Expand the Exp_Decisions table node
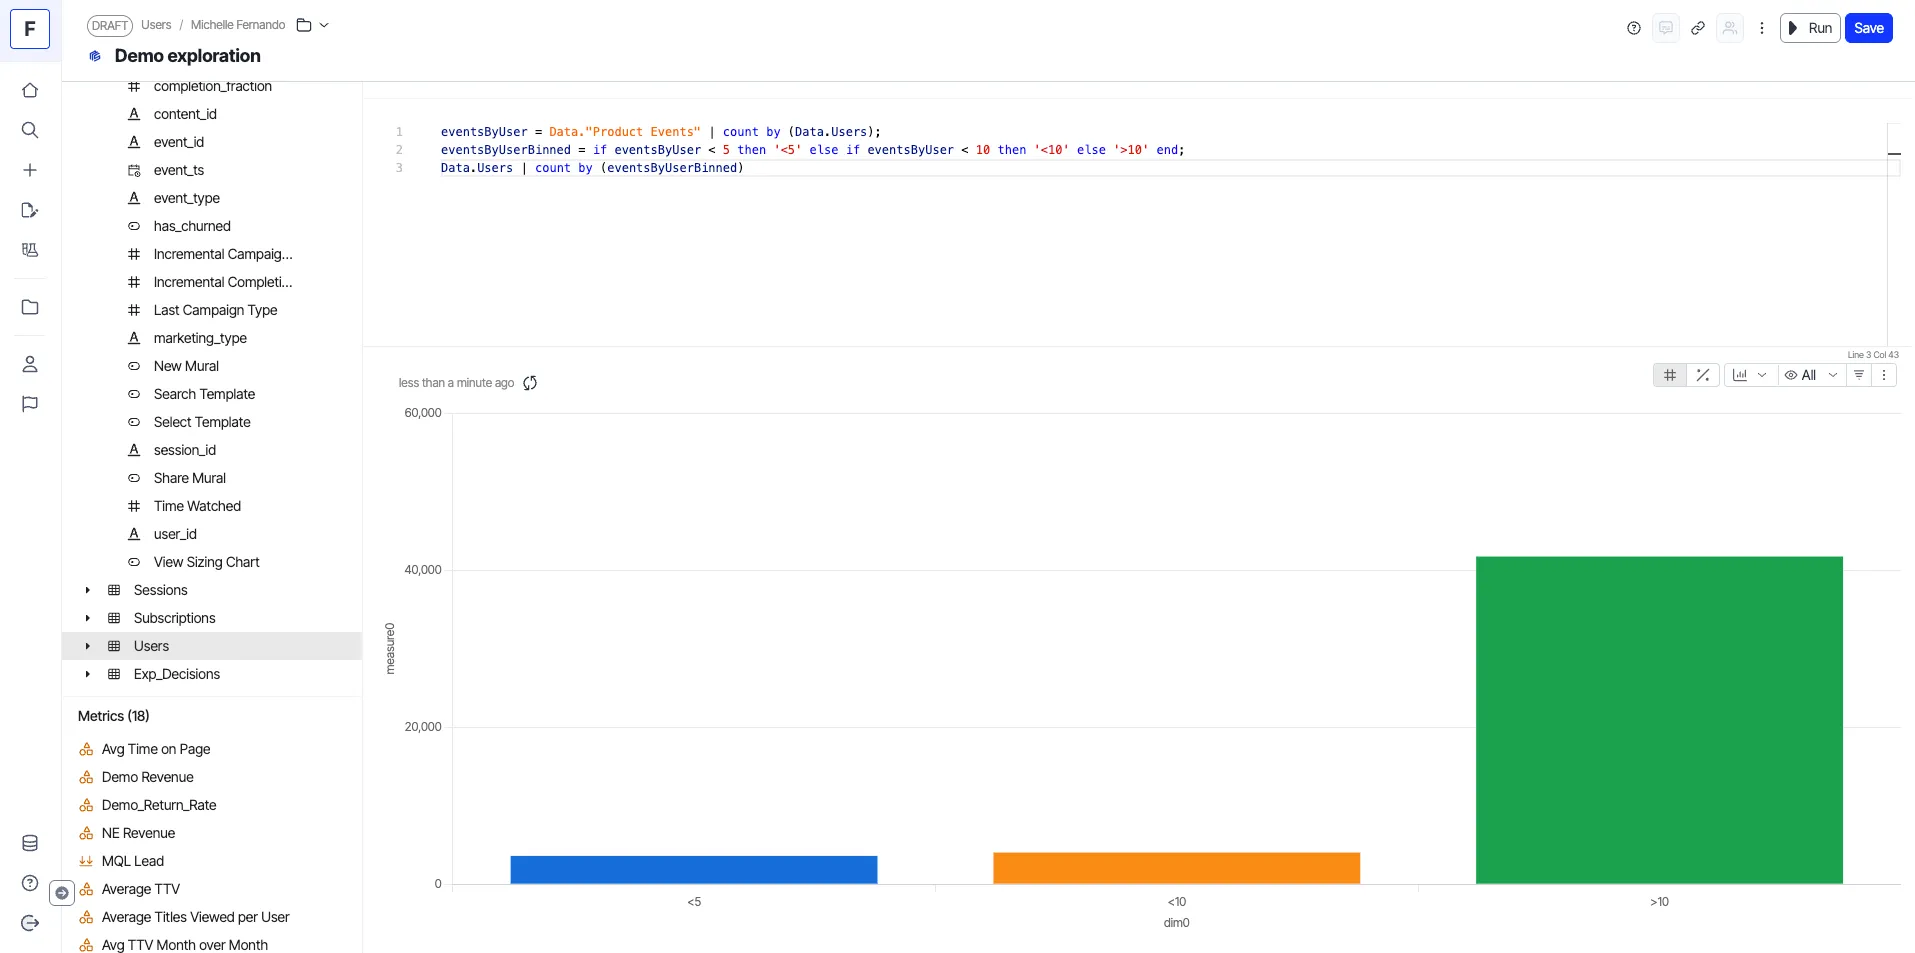Viewport: 1915px width, 953px height. [x=88, y=674]
